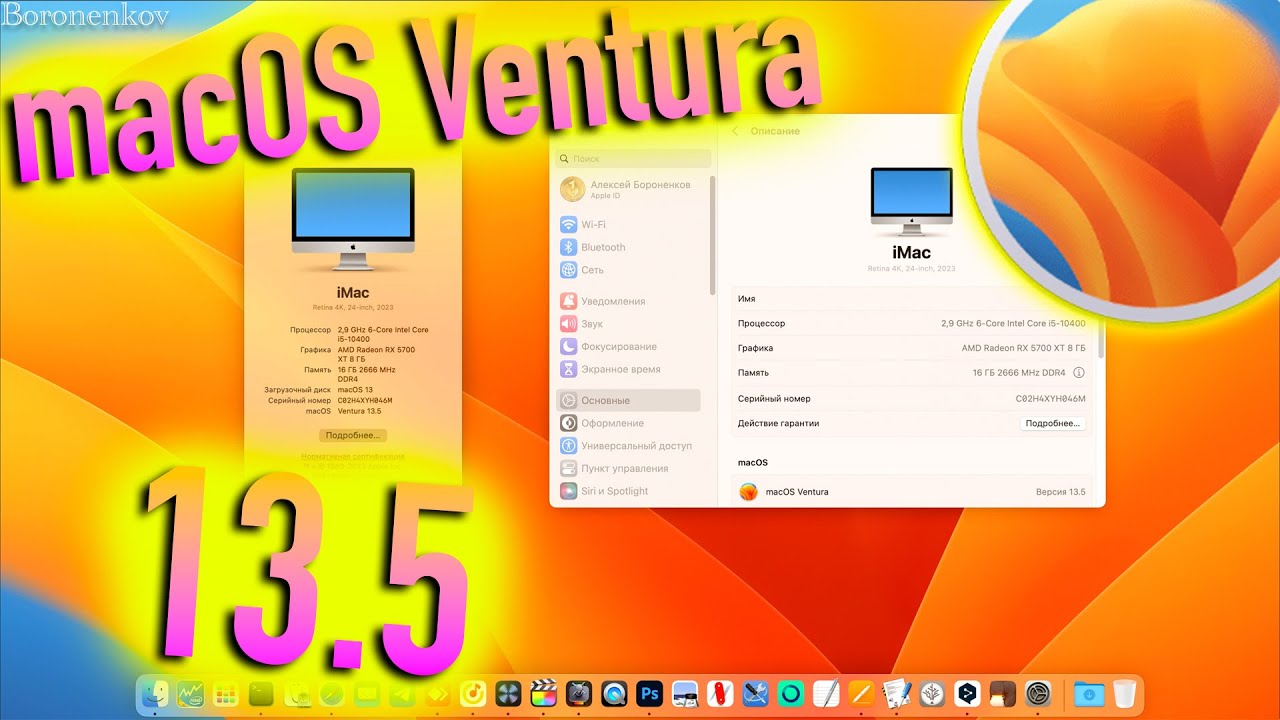Click the iMac image in About window
The image size is (1280, 720).
click(x=353, y=220)
